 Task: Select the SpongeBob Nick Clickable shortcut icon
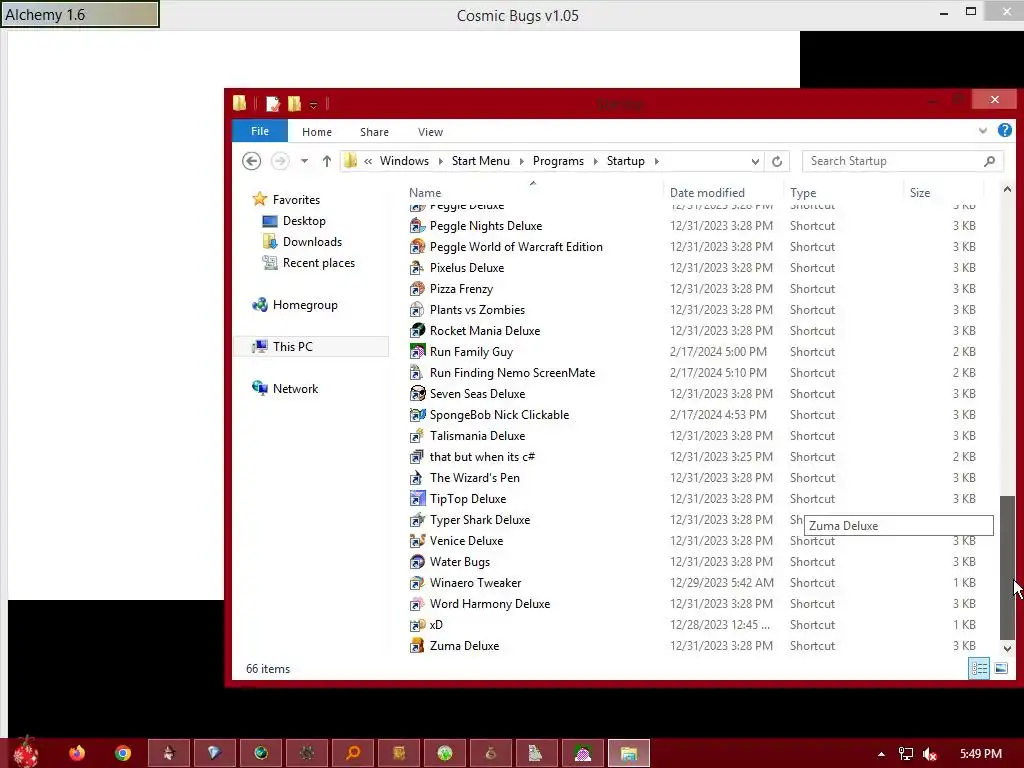tap(417, 415)
